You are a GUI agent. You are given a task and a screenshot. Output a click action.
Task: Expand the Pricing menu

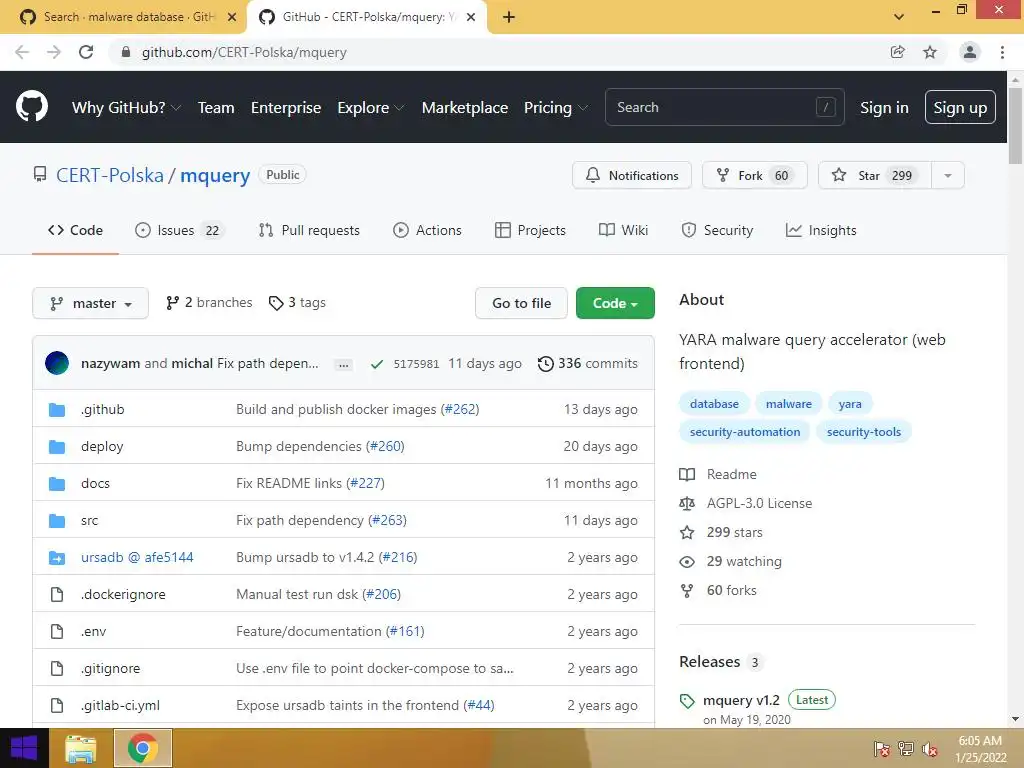point(556,108)
